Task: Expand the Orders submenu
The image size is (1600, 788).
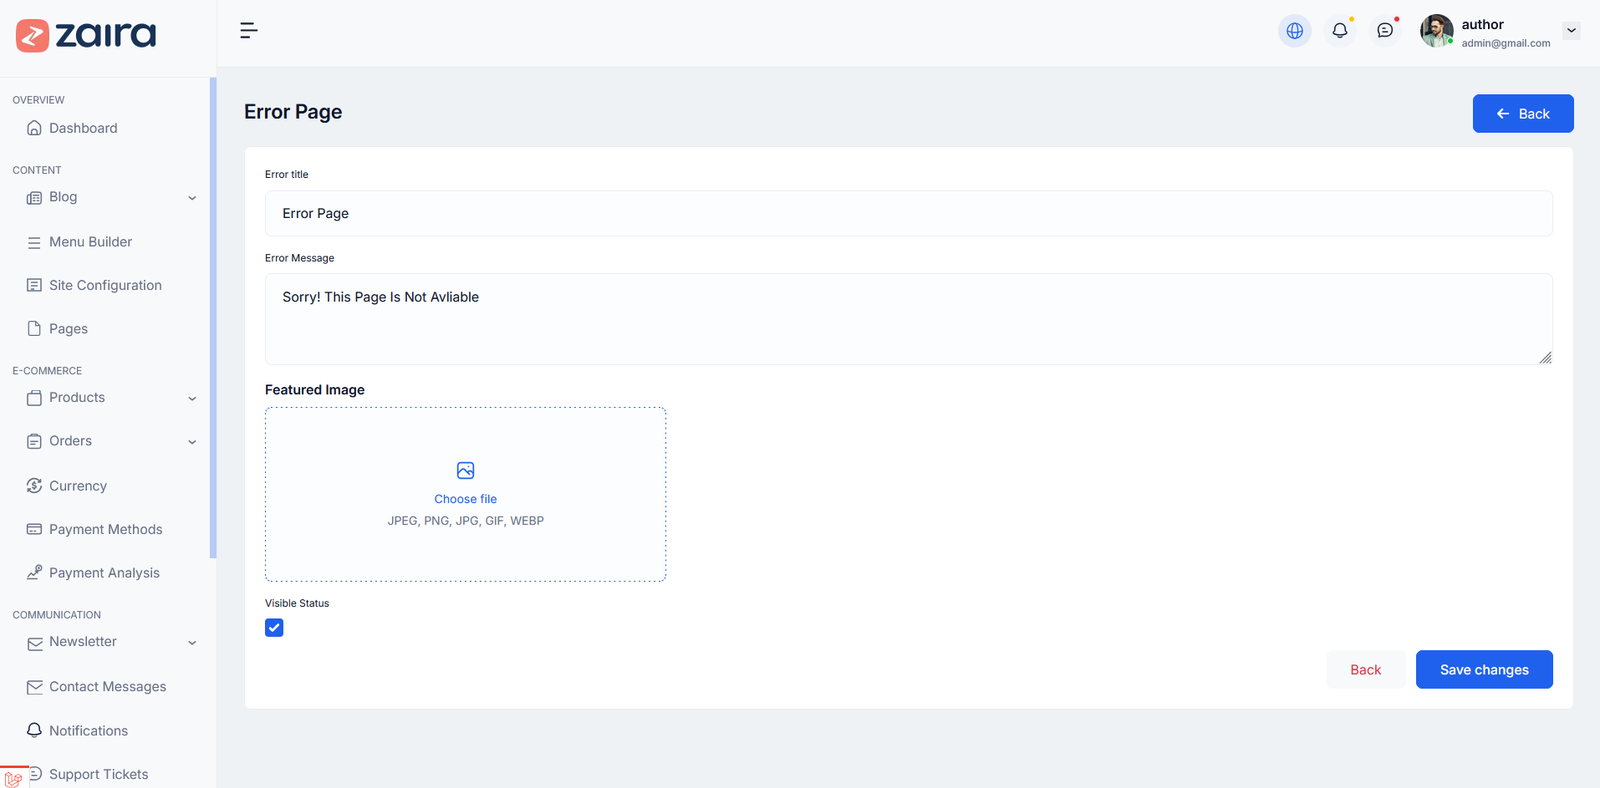Action: click(192, 442)
